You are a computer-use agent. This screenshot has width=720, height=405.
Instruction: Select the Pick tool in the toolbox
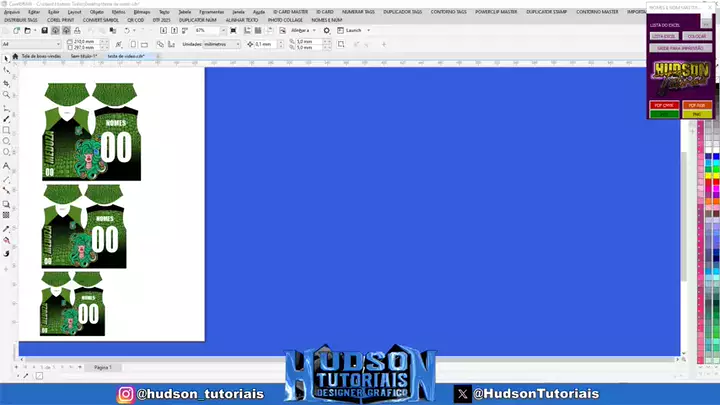point(6,59)
